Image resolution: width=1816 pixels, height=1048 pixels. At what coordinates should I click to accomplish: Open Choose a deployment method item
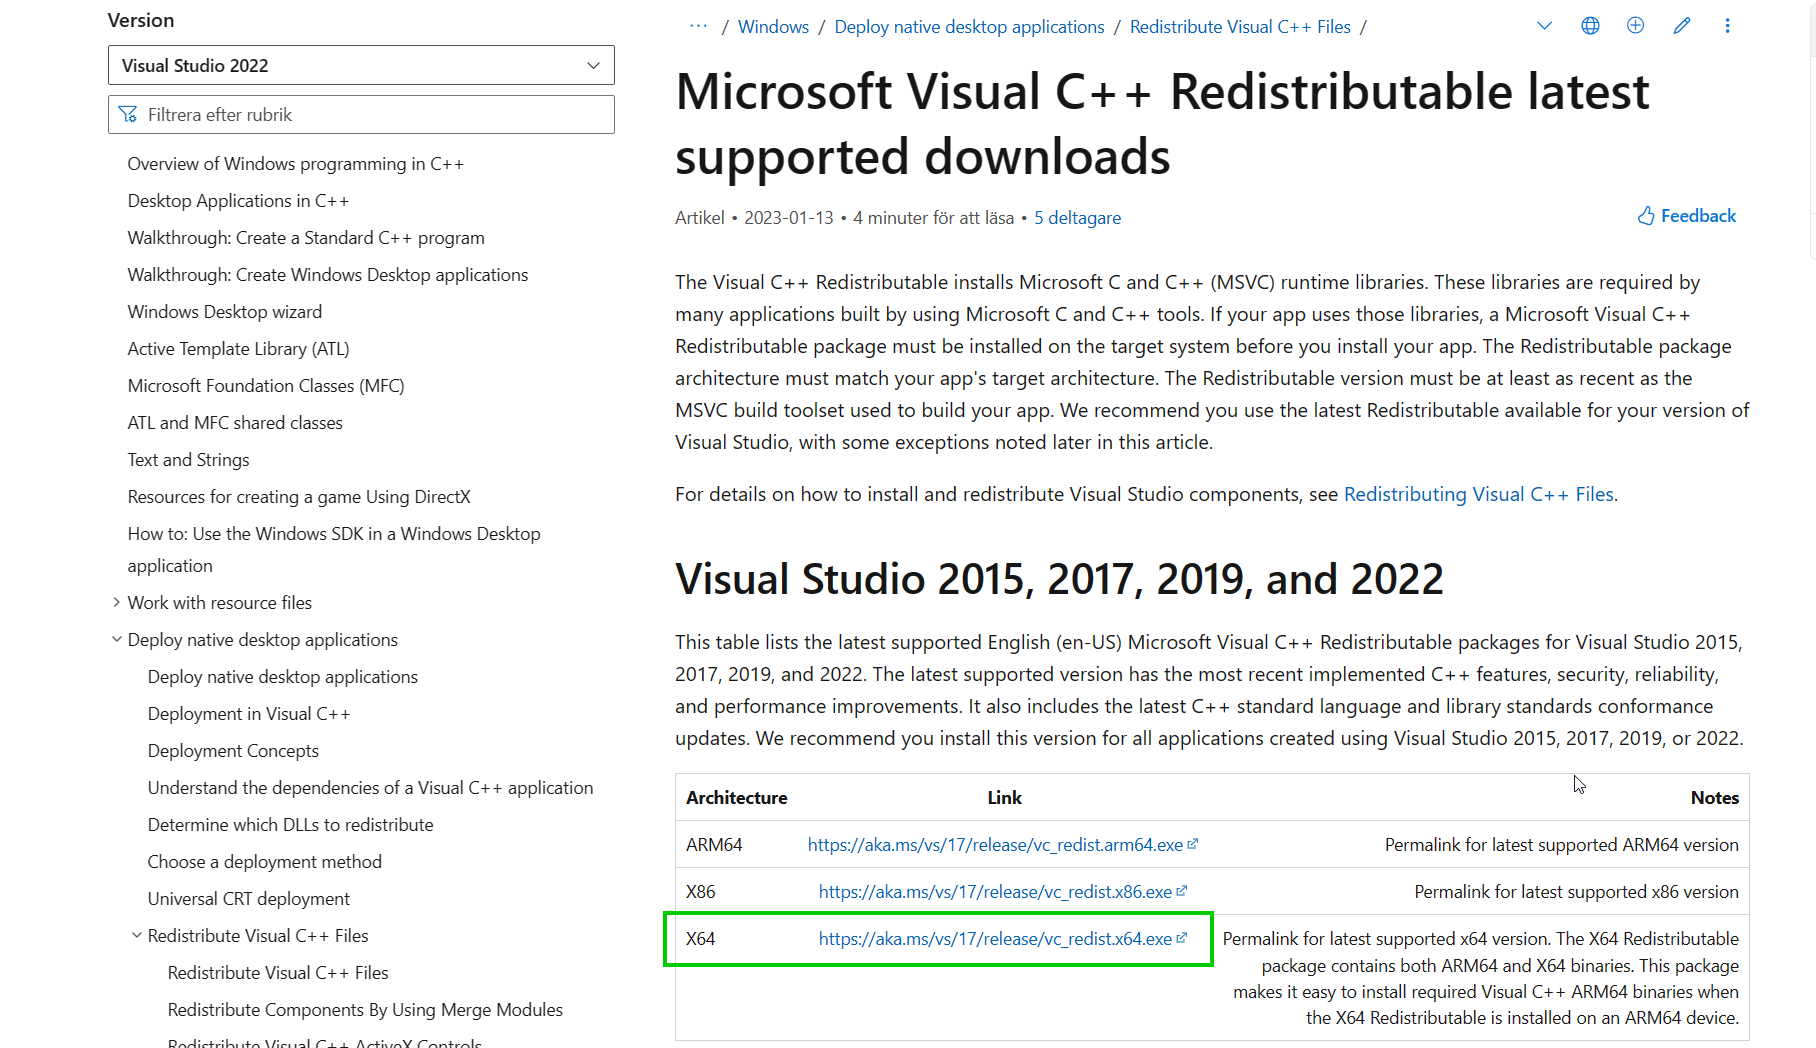265,862
